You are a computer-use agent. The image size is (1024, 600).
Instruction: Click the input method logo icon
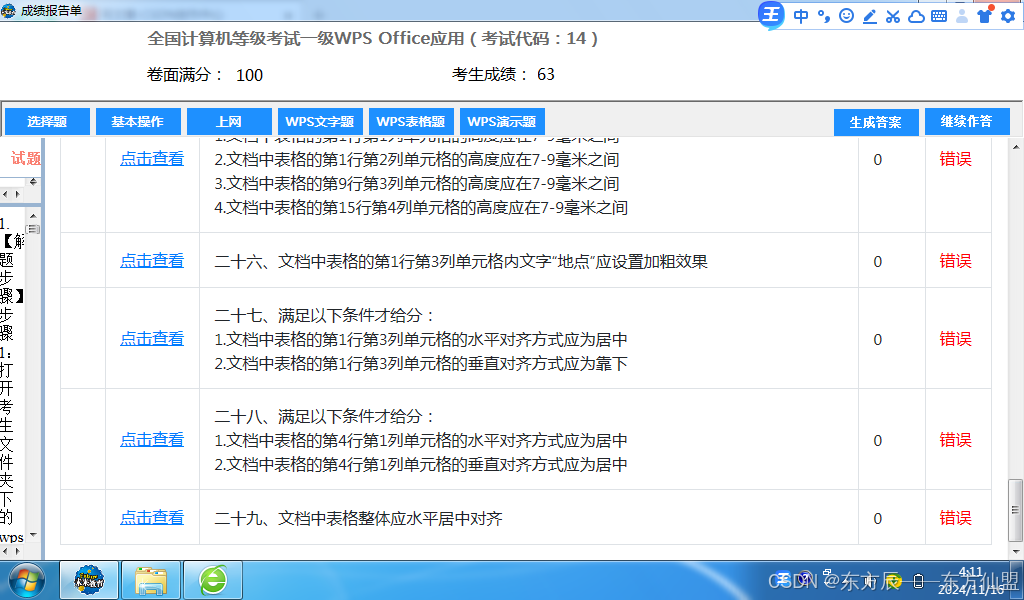click(x=771, y=14)
